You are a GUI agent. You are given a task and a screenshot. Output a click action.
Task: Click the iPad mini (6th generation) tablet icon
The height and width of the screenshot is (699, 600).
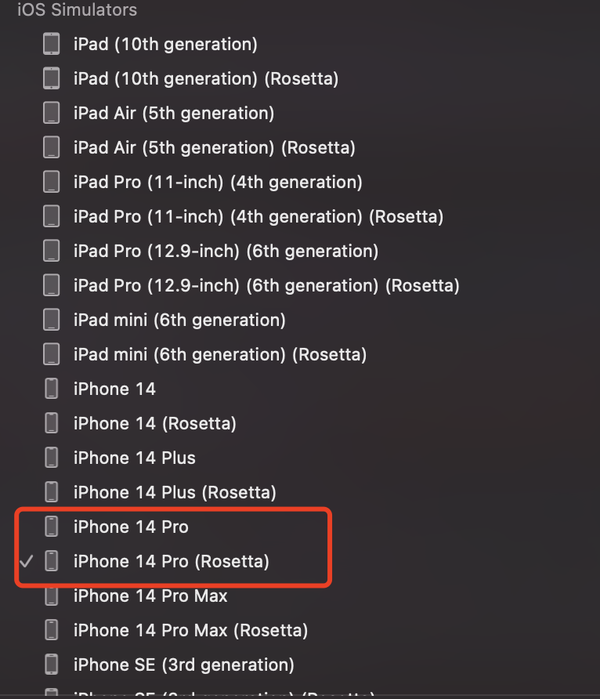[x=51, y=320]
